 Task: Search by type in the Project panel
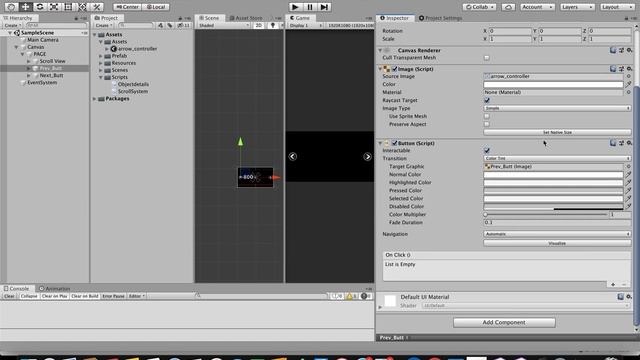tap(160, 25)
